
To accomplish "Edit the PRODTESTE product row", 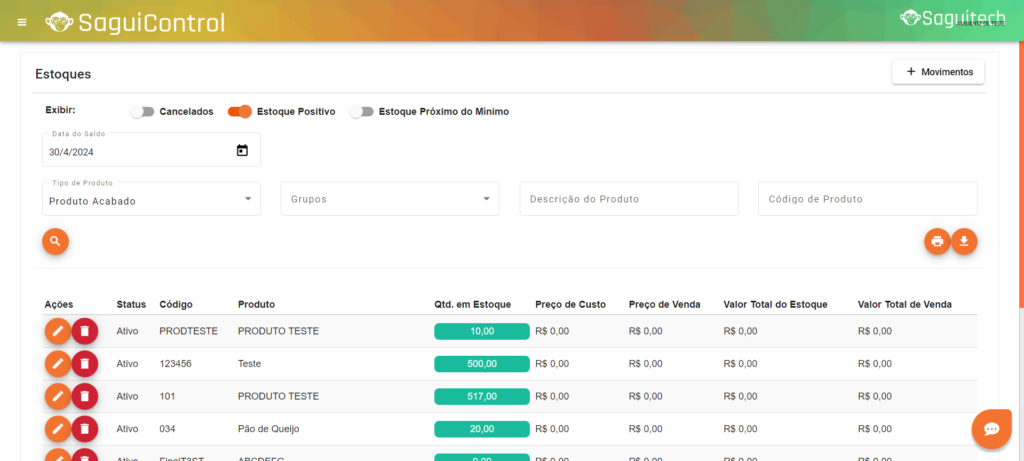I will coord(58,331).
